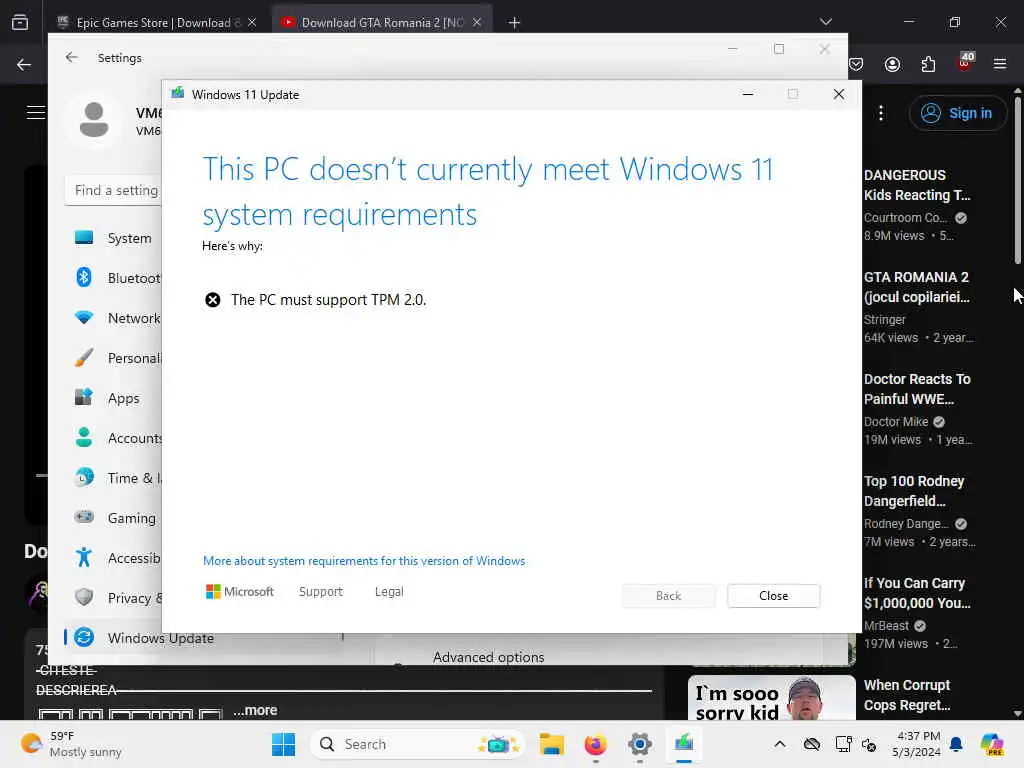This screenshot has height=768, width=1024.
Task: Click the Courtroom channel name under first video
Action: point(904,217)
